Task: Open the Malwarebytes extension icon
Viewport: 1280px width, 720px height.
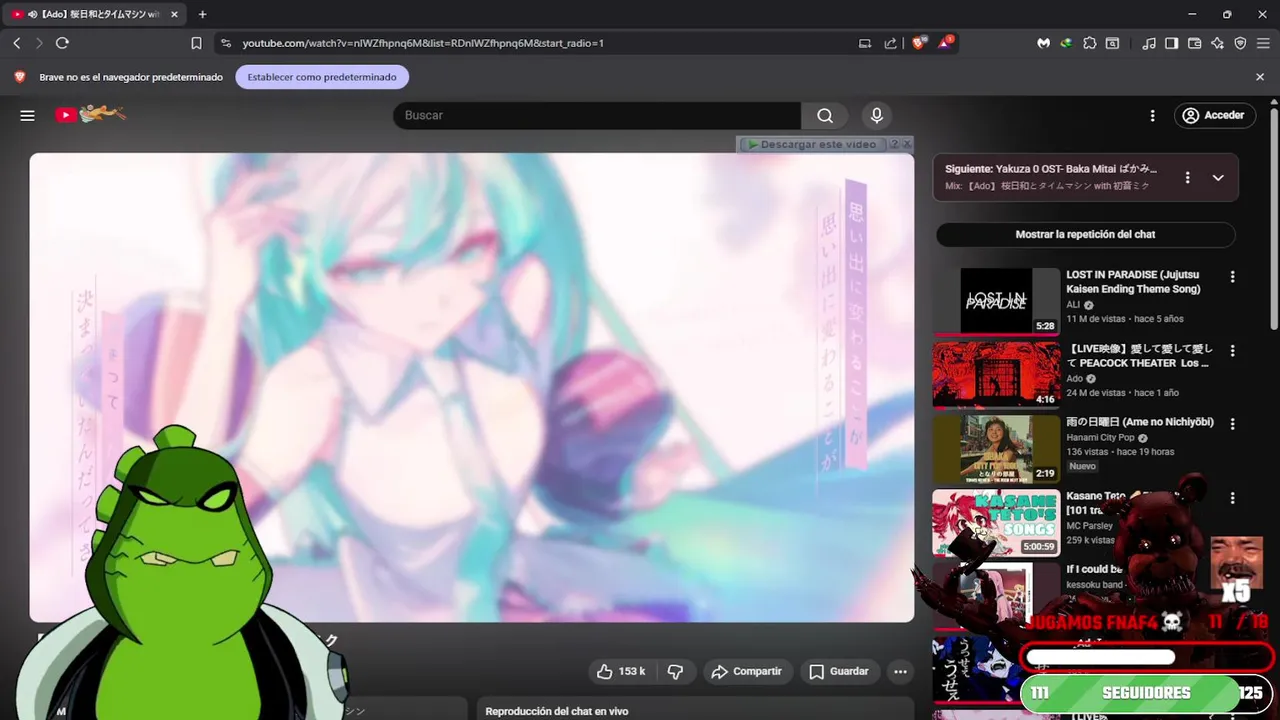Action: [x=1043, y=43]
